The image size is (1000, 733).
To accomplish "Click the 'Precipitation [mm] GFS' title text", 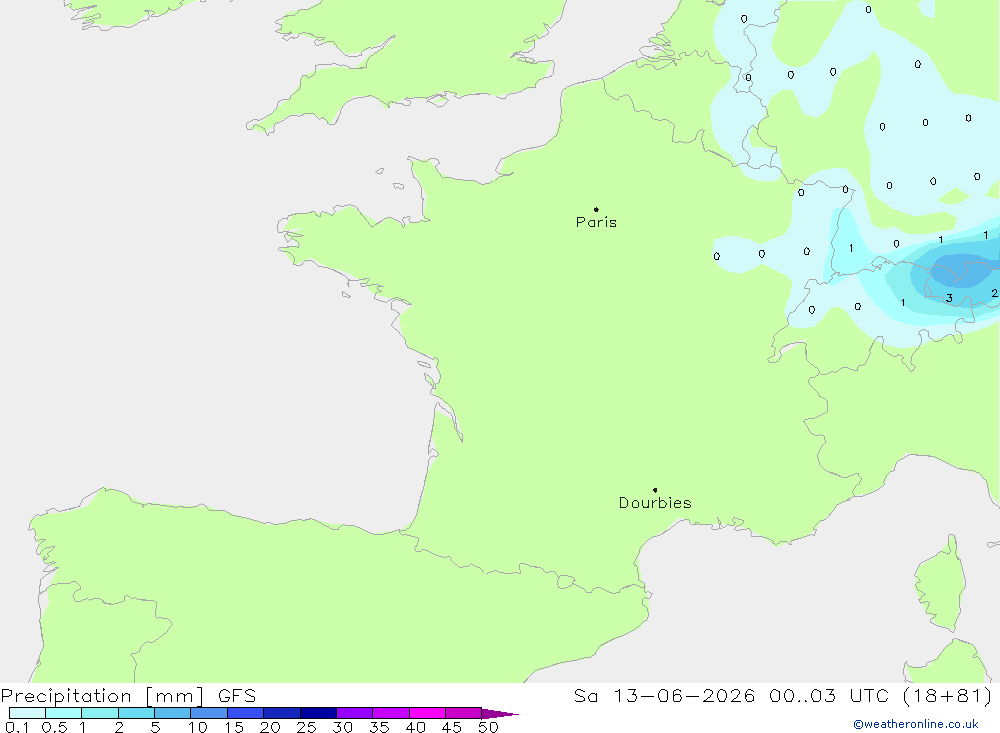I will 128,696.
